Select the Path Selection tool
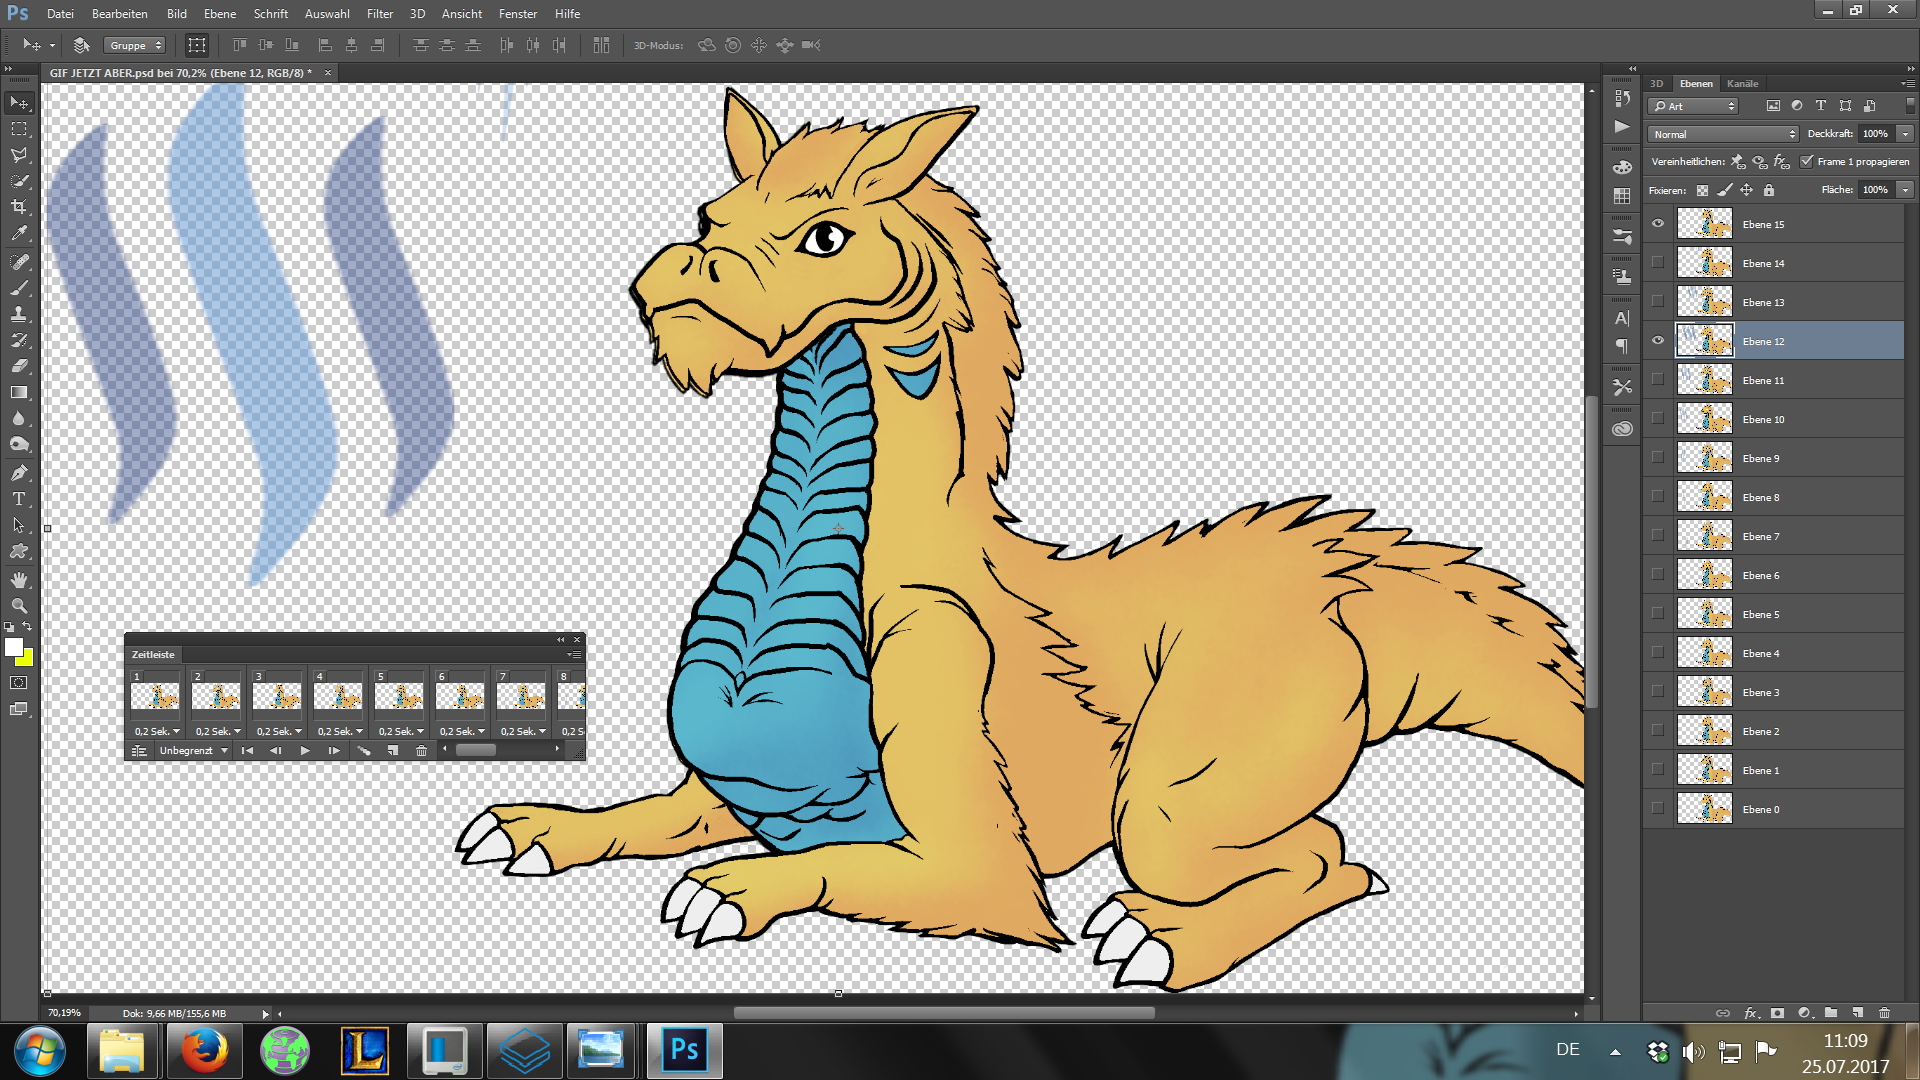 pos(19,525)
